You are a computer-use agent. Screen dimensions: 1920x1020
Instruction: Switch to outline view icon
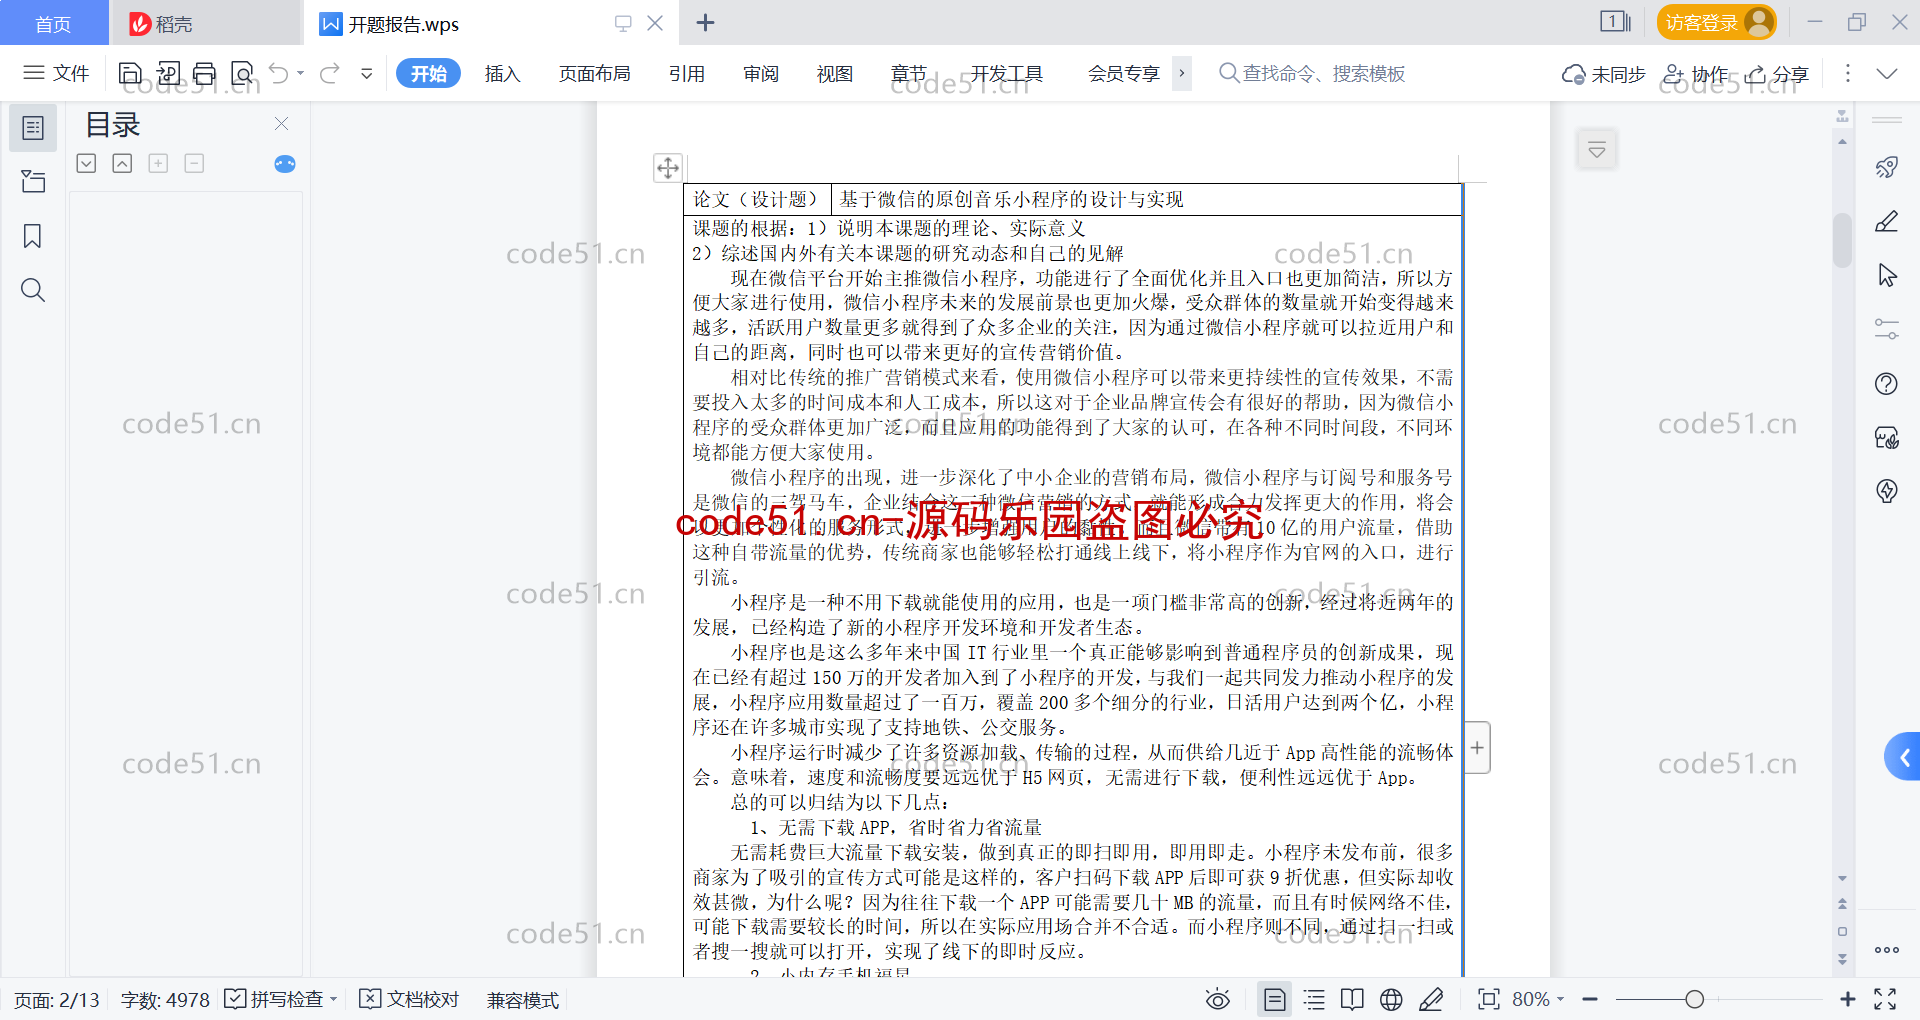tap(1314, 999)
